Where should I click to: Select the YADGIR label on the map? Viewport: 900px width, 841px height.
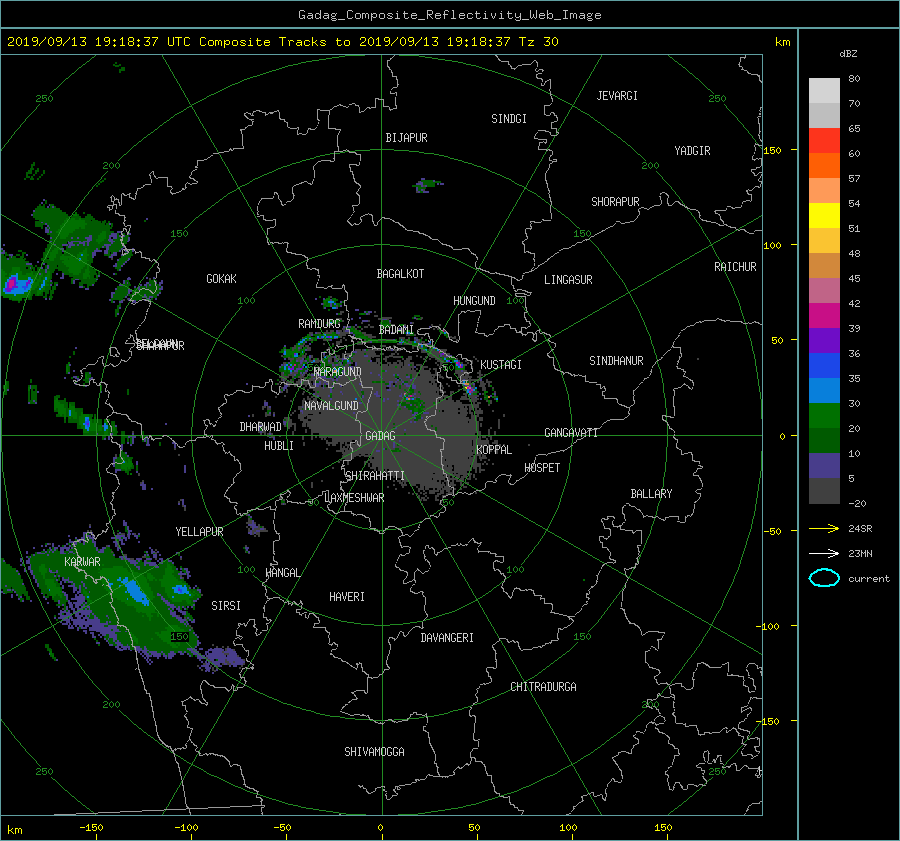point(692,151)
